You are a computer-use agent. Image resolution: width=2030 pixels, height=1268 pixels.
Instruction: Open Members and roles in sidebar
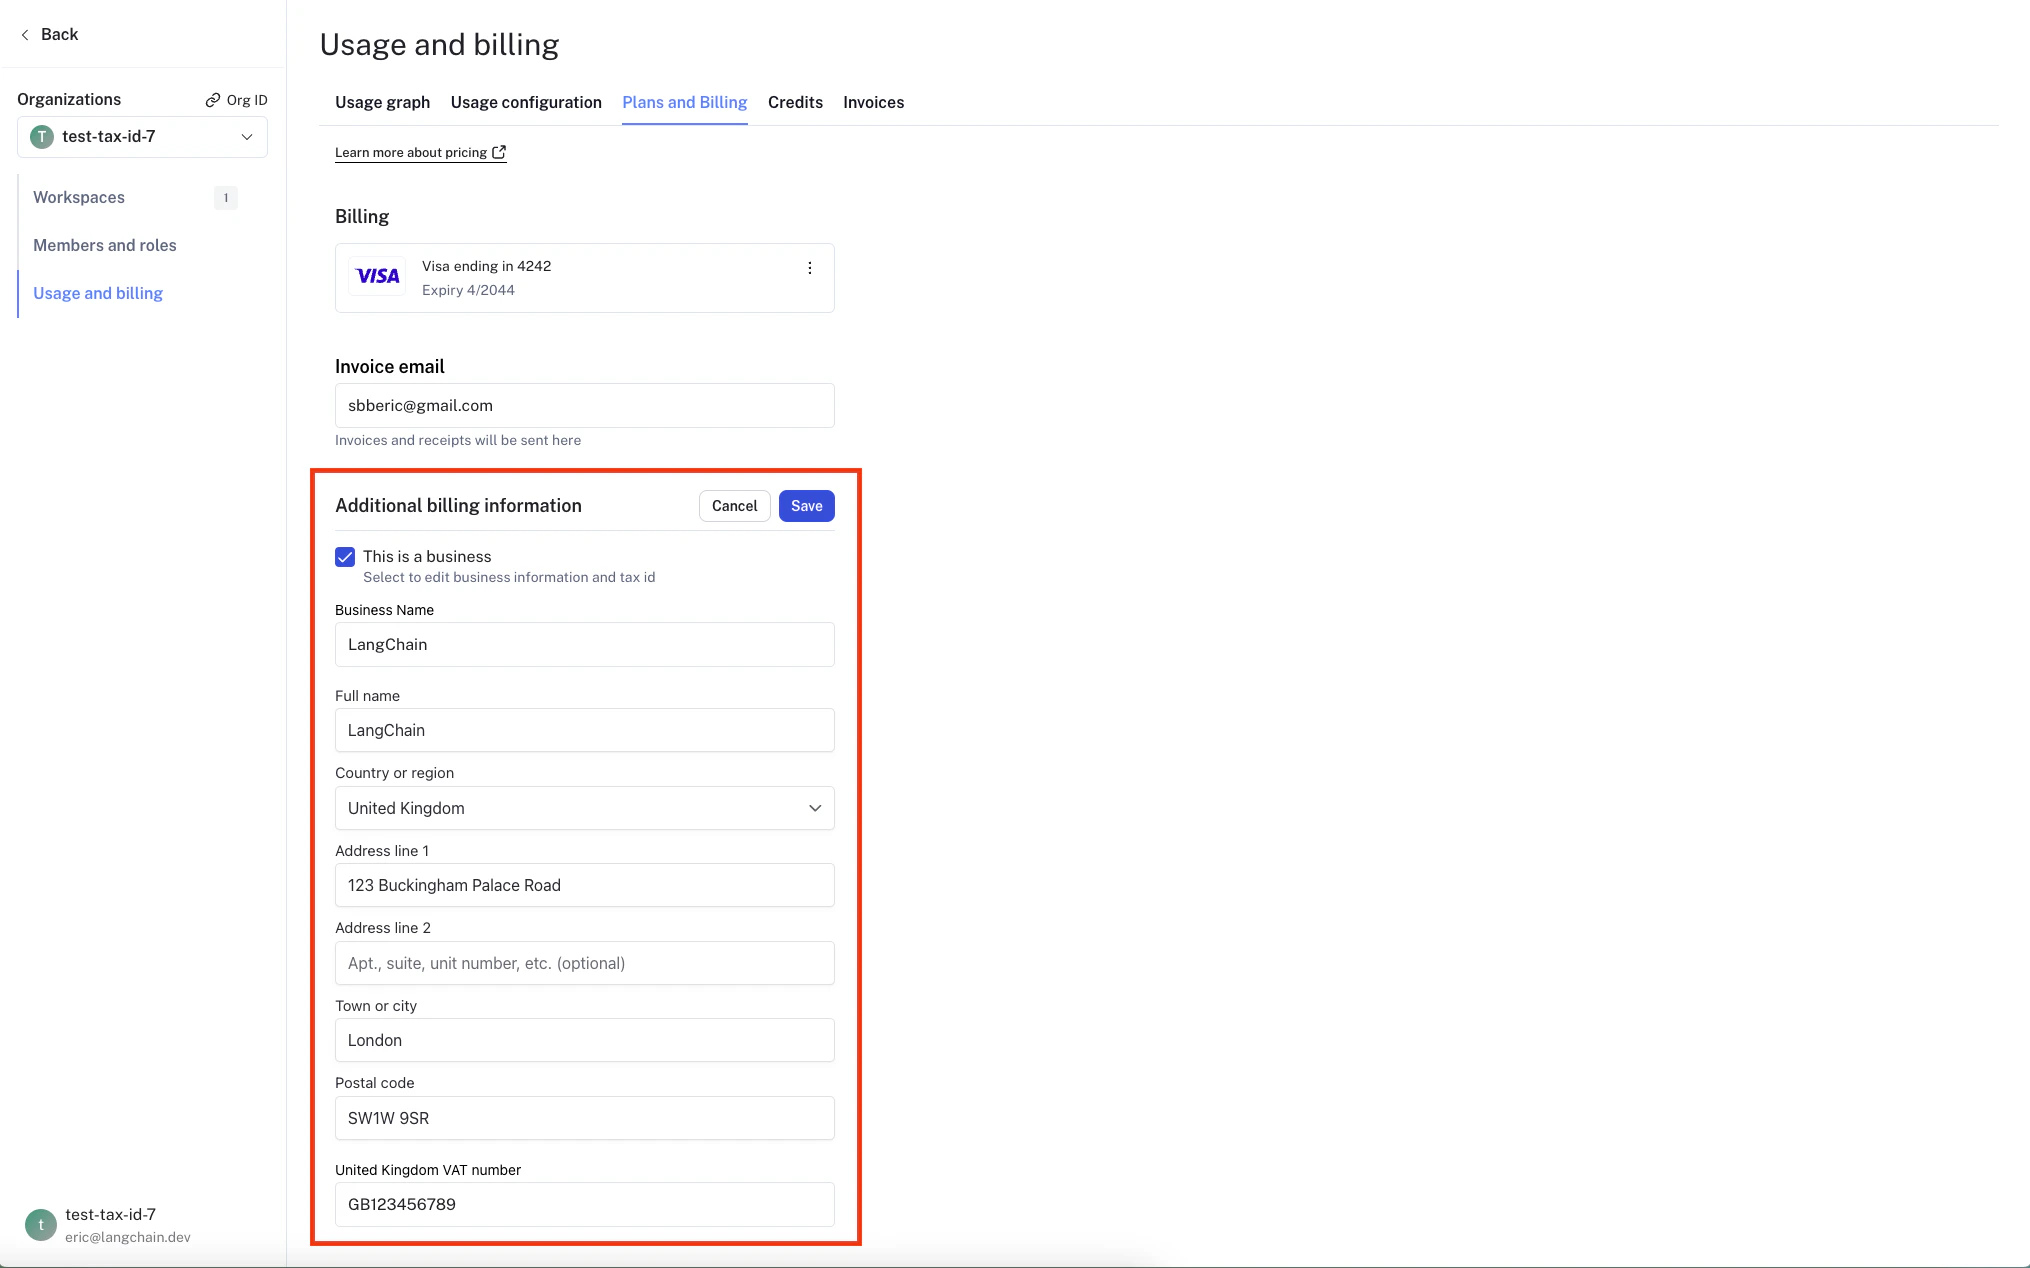pos(105,246)
